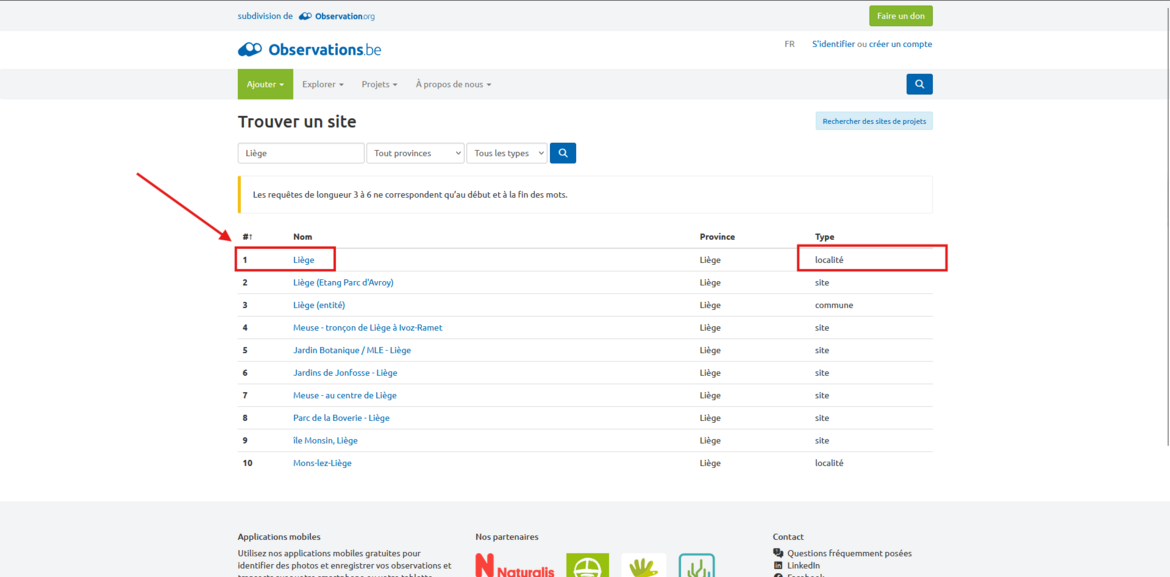Image resolution: width=1170 pixels, height=577 pixels.
Task: Expand the green Ajouter menu
Action: coord(265,84)
